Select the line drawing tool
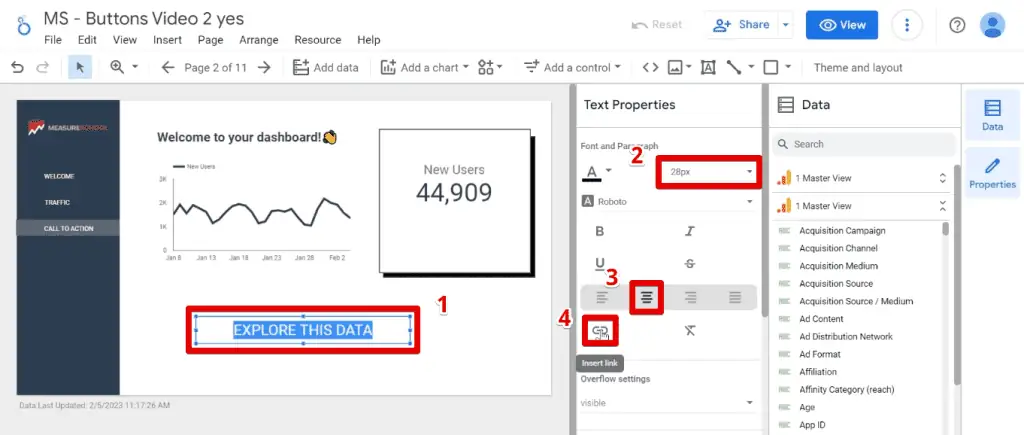Viewport: 1024px width, 435px height. (734, 67)
